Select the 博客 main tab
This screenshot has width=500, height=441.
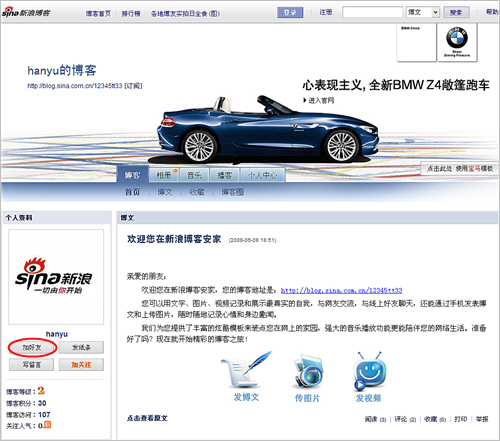click(132, 175)
